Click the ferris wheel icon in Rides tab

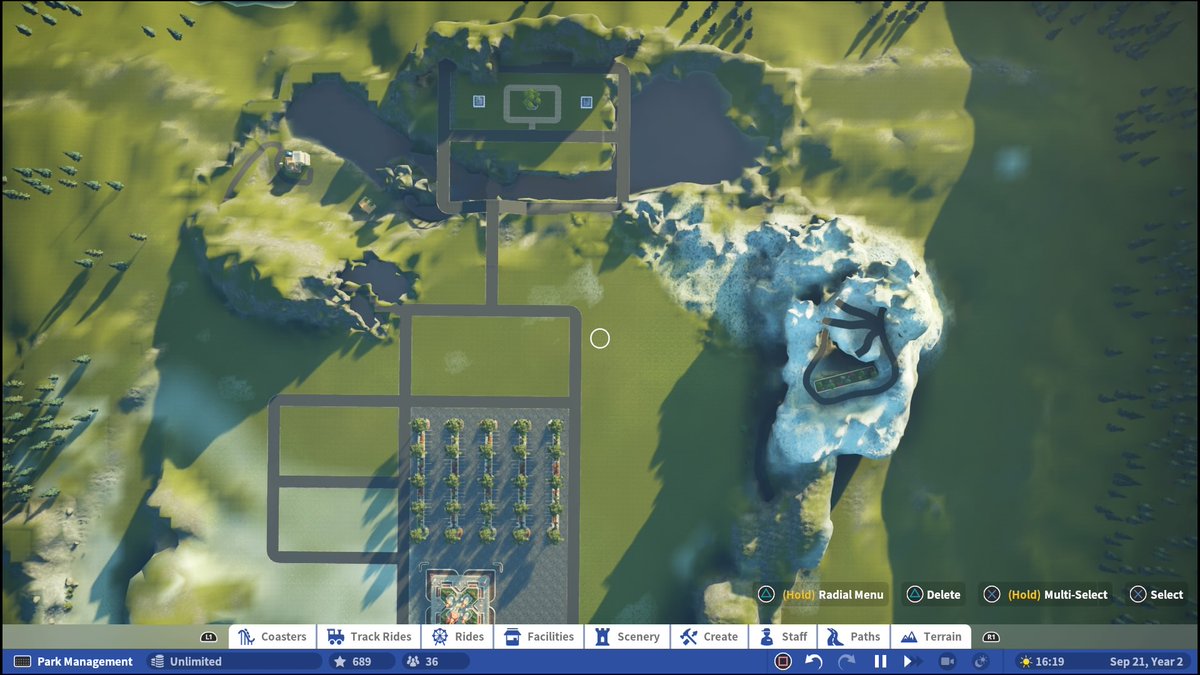[x=439, y=637]
